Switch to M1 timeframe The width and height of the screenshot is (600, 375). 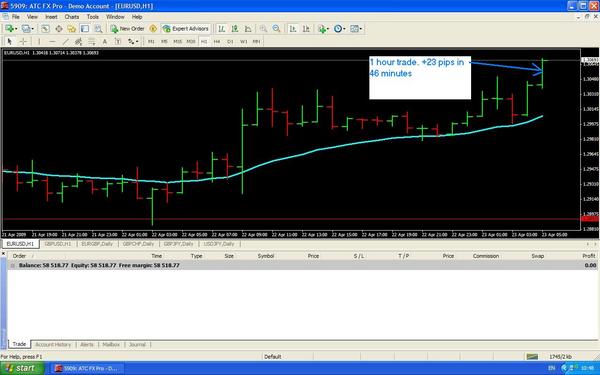pyautogui.click(x=151, y=41)
